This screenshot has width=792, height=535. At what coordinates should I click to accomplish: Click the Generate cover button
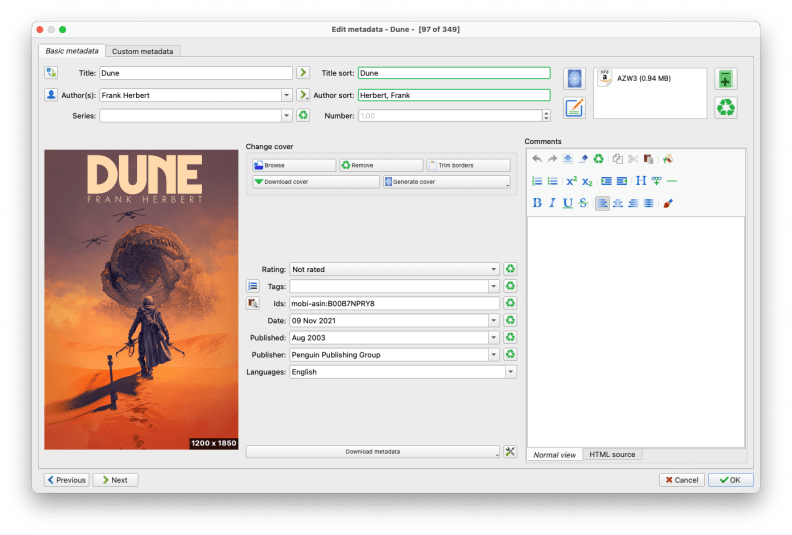(447, 182)
